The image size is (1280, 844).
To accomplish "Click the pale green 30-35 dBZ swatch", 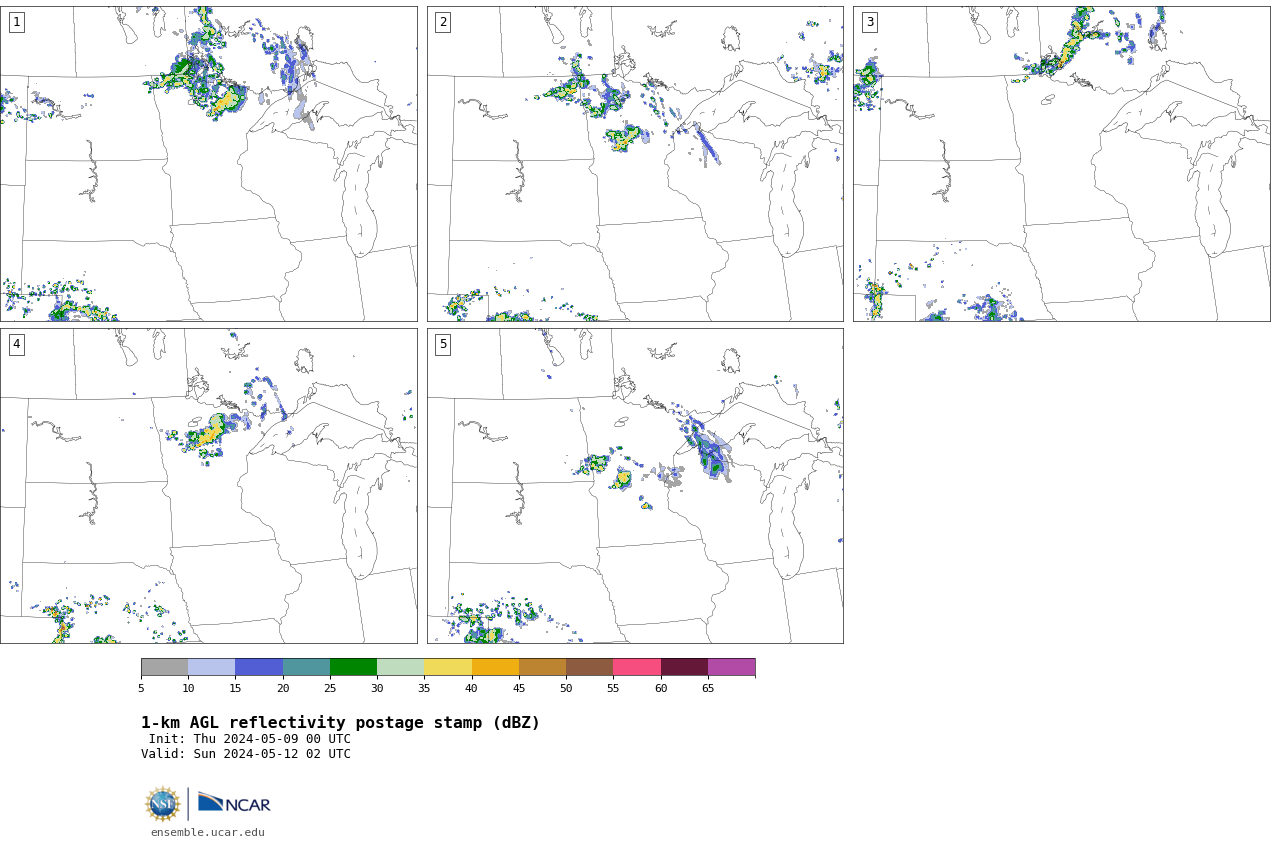I will pos(400,667).
